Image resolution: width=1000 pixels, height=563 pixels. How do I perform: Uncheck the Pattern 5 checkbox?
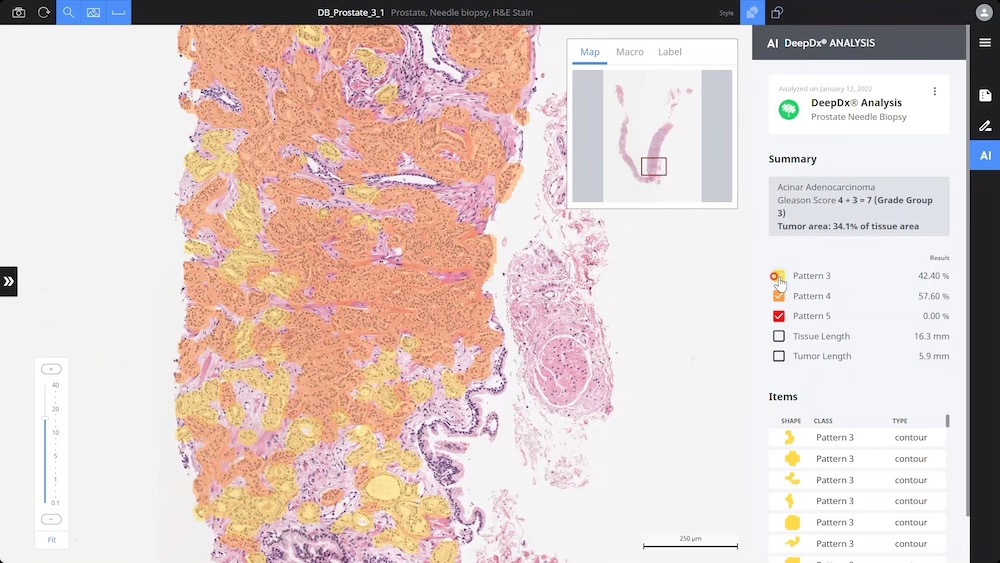779,316
